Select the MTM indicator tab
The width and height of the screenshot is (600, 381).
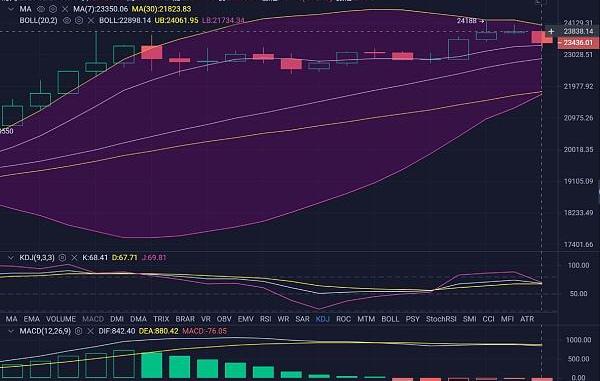pos(366,319)
